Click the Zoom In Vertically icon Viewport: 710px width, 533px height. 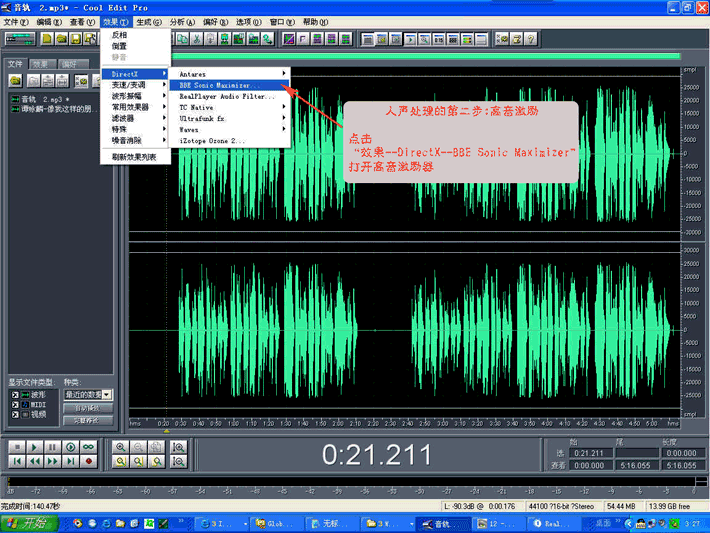[x=178, y=447]
